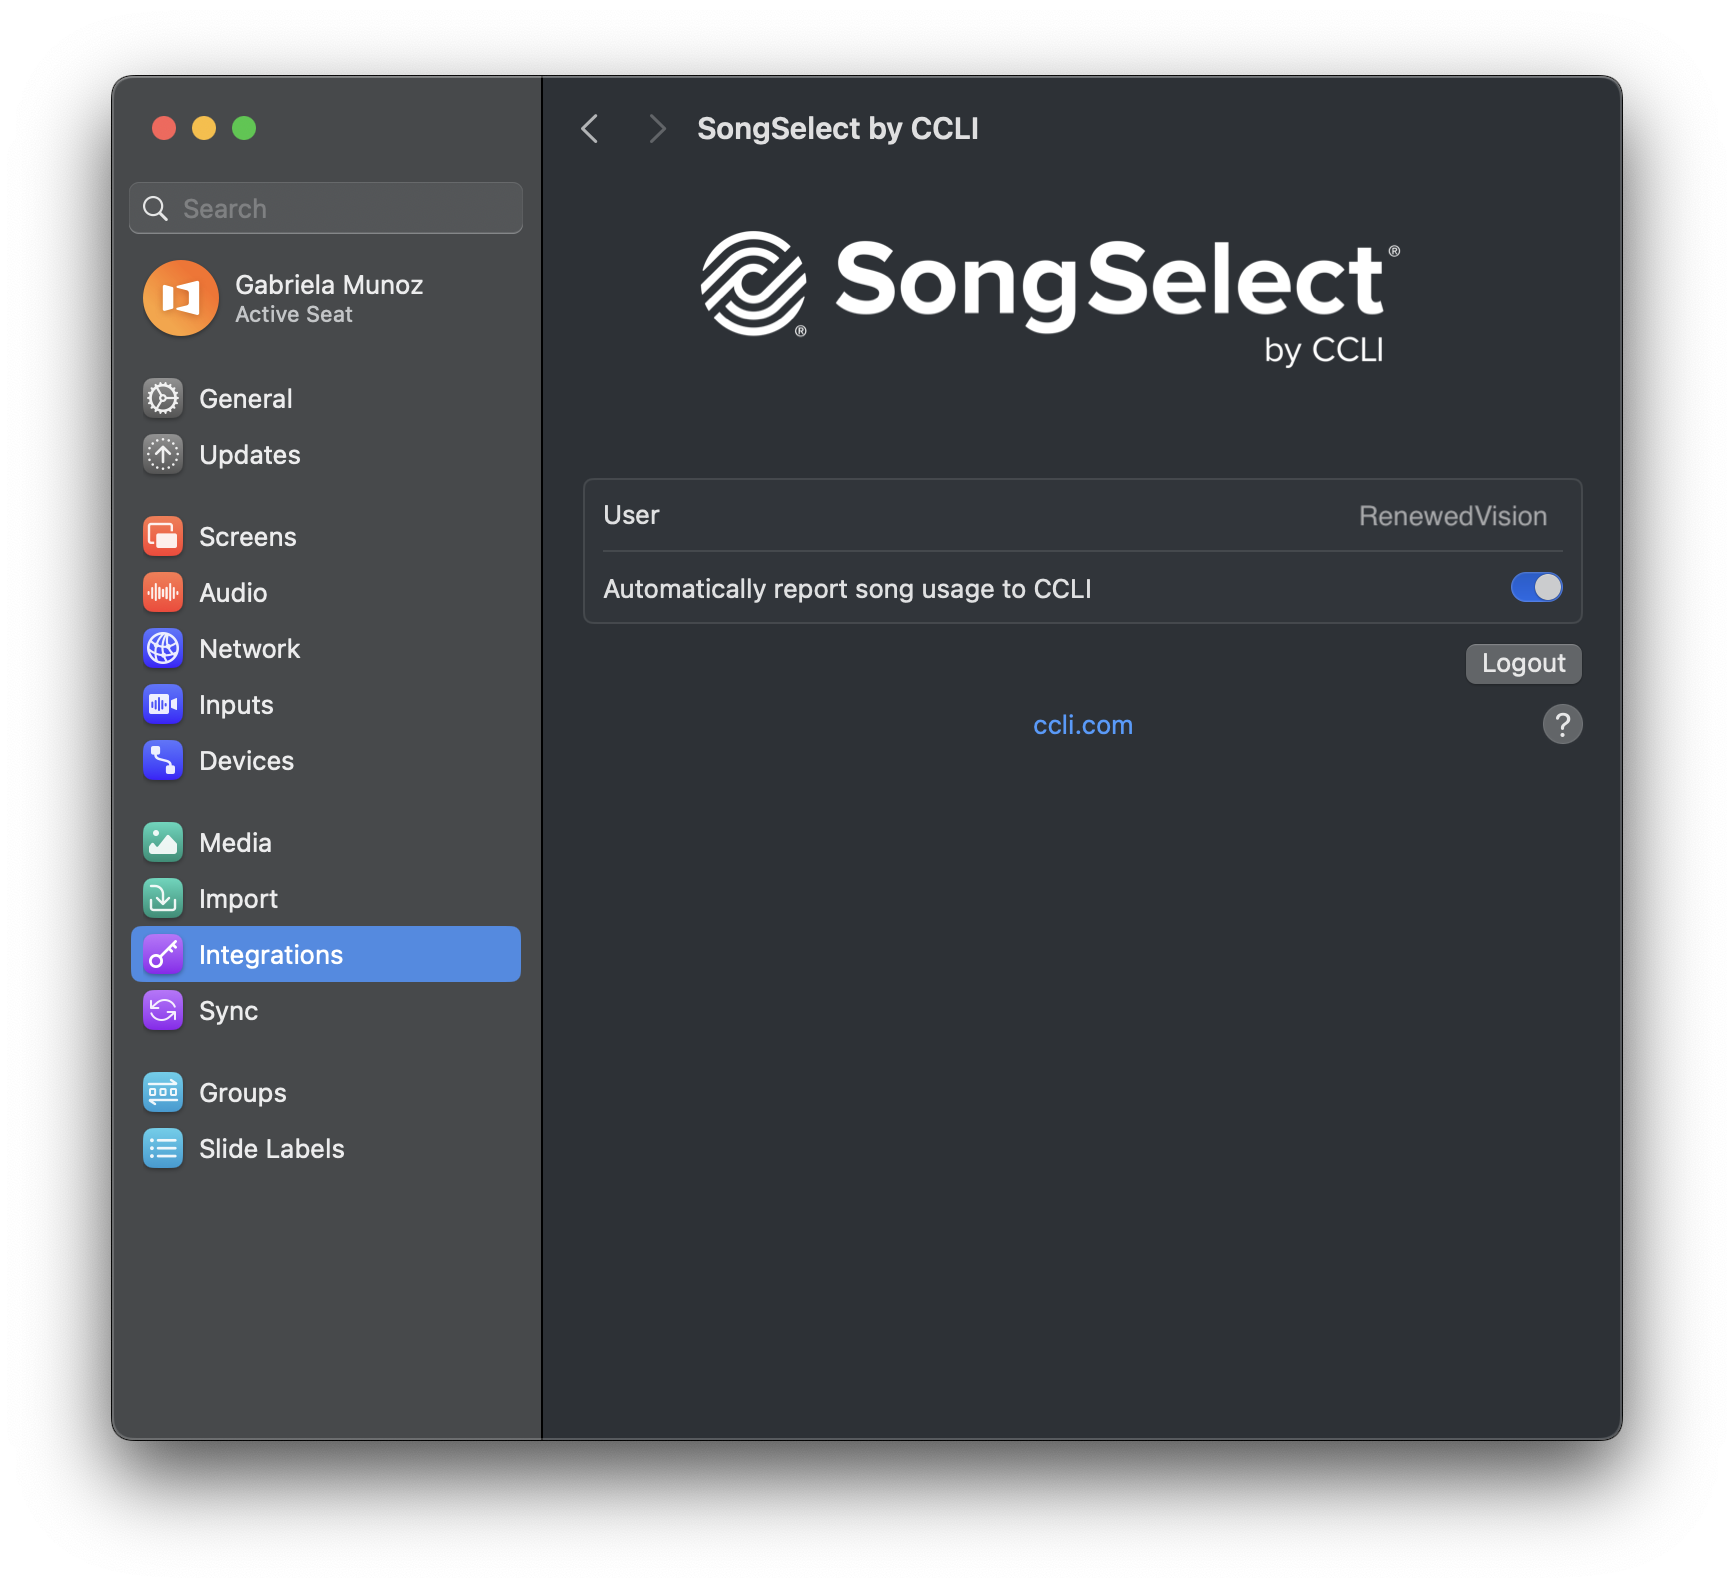Open the Screens settings pane
Screen dimensions: 1734x1588
point(326,536)
